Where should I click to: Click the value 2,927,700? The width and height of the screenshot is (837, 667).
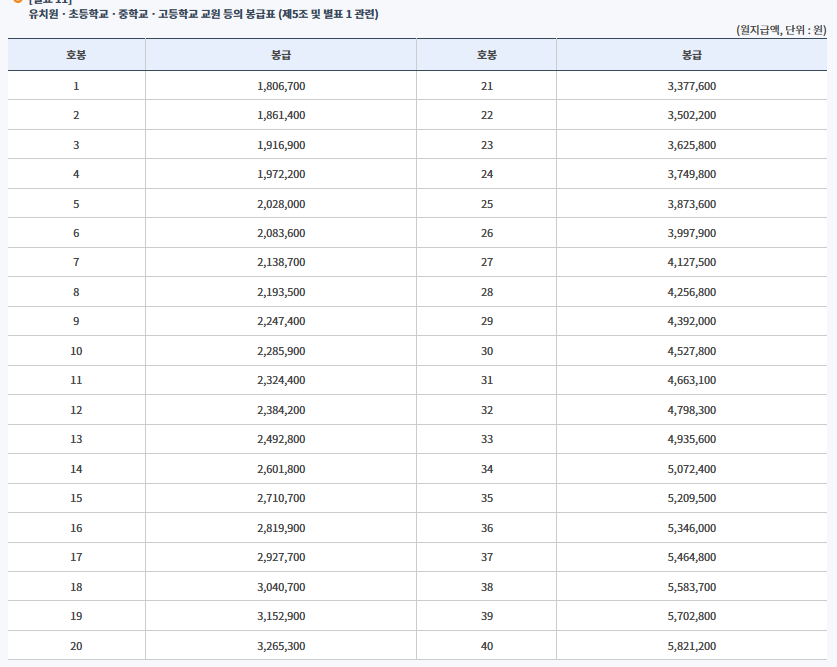(281, 557)
